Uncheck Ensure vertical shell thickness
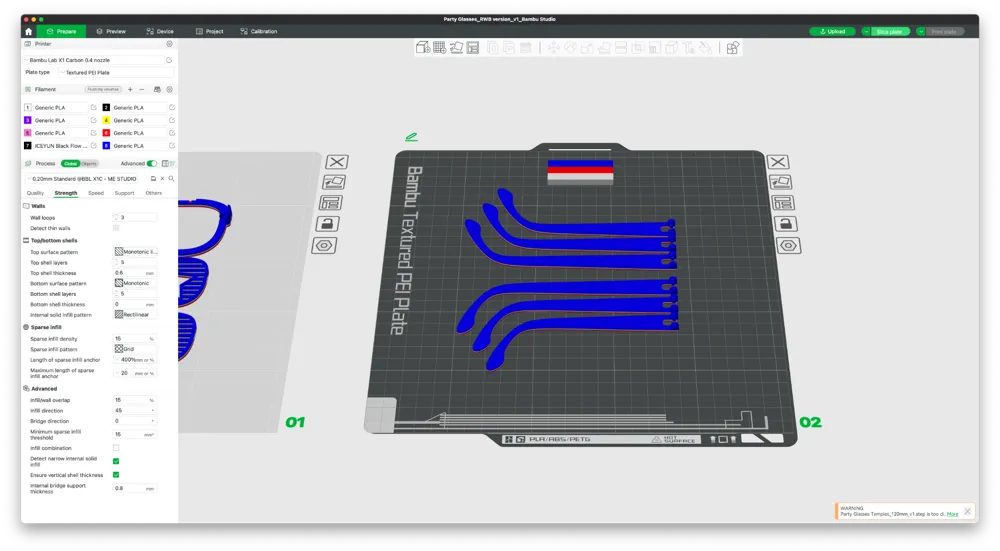The width and height of the screenshot is (1000, 551). [116, 475]
